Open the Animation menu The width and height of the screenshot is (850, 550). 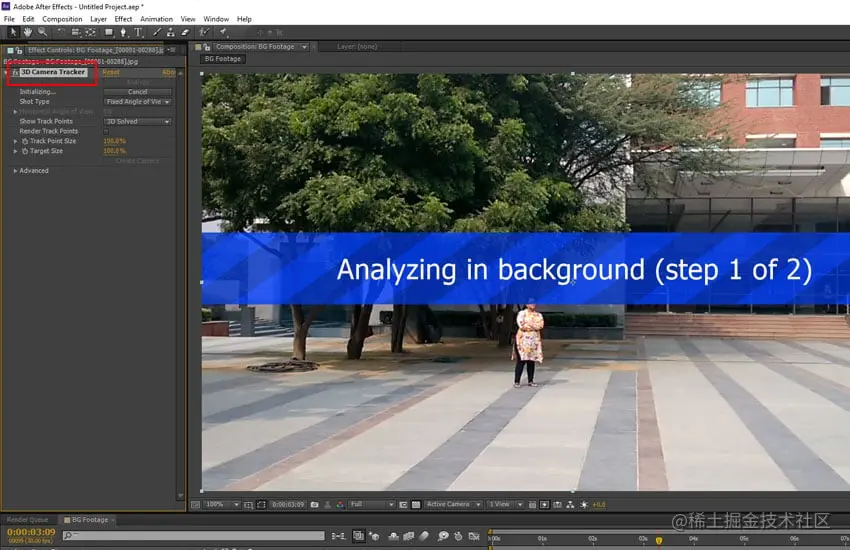[x=156, y=19]
